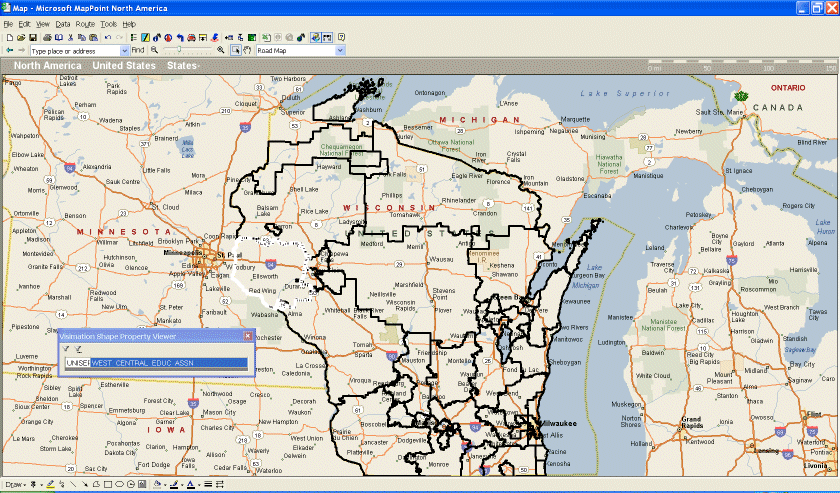This screenshot has width=840, height=493.
Task: Open the Draw menu dropdown
Action: (x=16, y=484)
